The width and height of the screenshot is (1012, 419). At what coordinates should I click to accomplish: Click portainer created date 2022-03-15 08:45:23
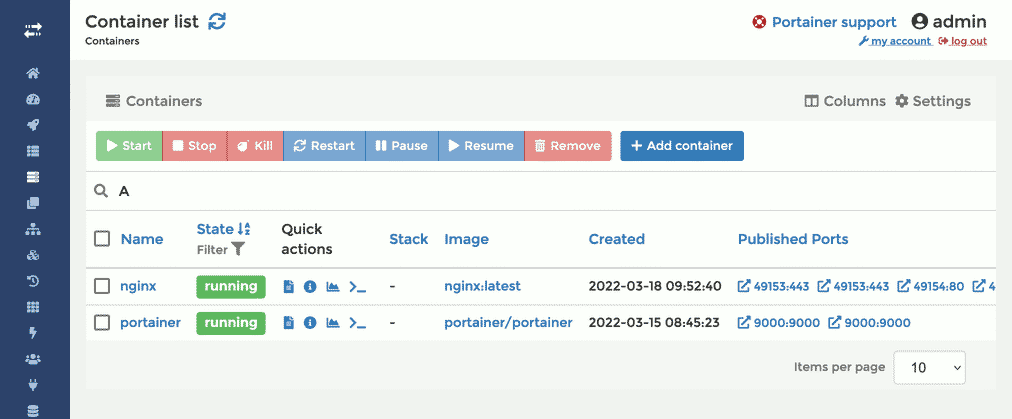coord(654,322)
